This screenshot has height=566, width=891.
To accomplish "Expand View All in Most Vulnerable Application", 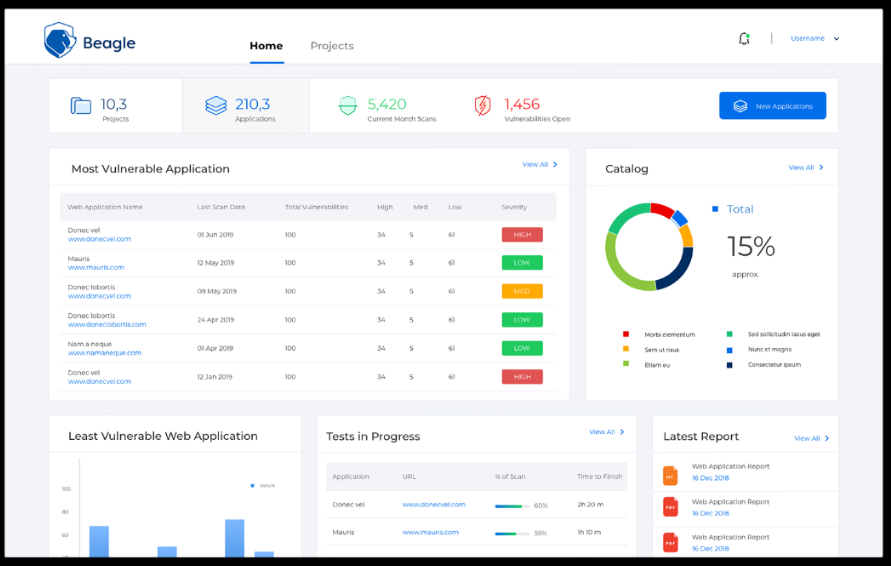I will point(539,165).
